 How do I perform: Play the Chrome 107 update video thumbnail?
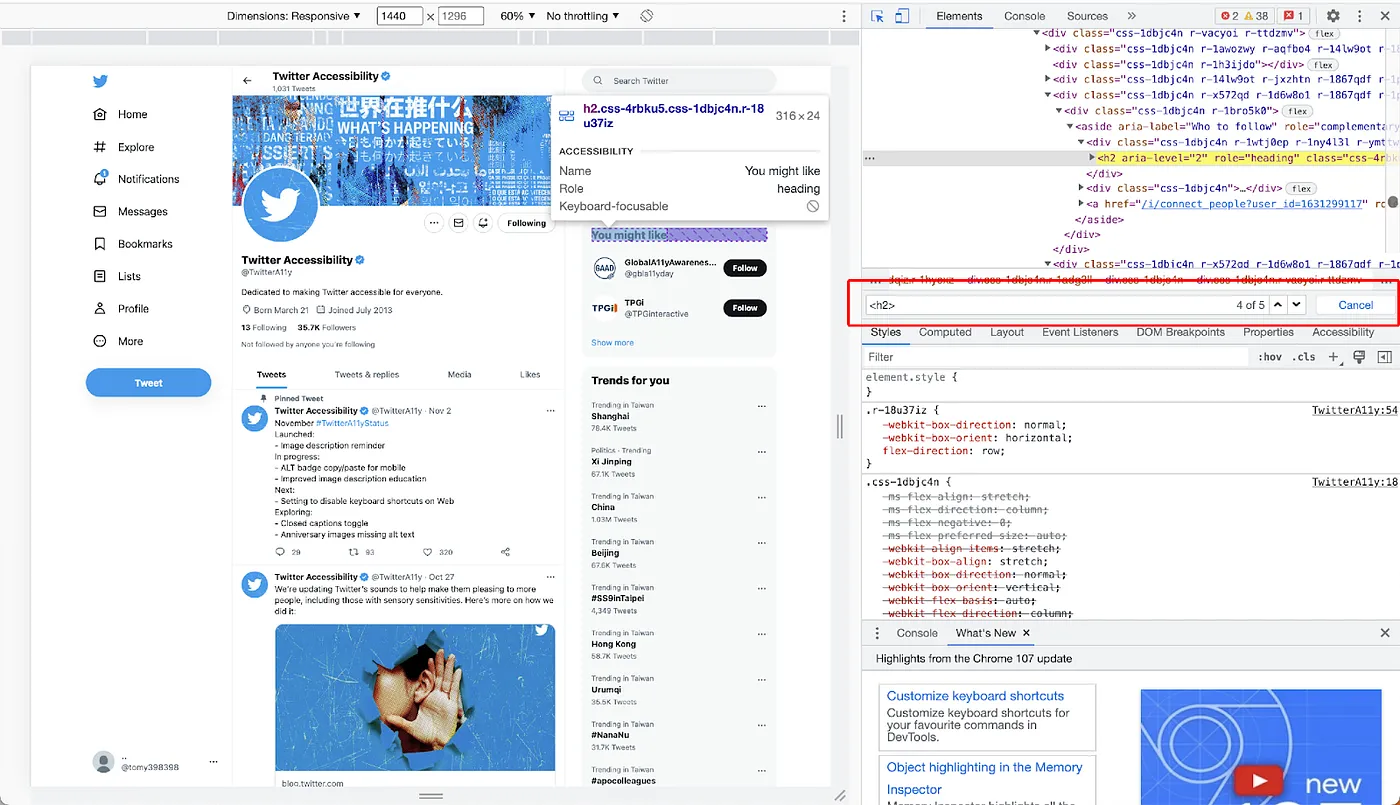tap(1259, 780)
